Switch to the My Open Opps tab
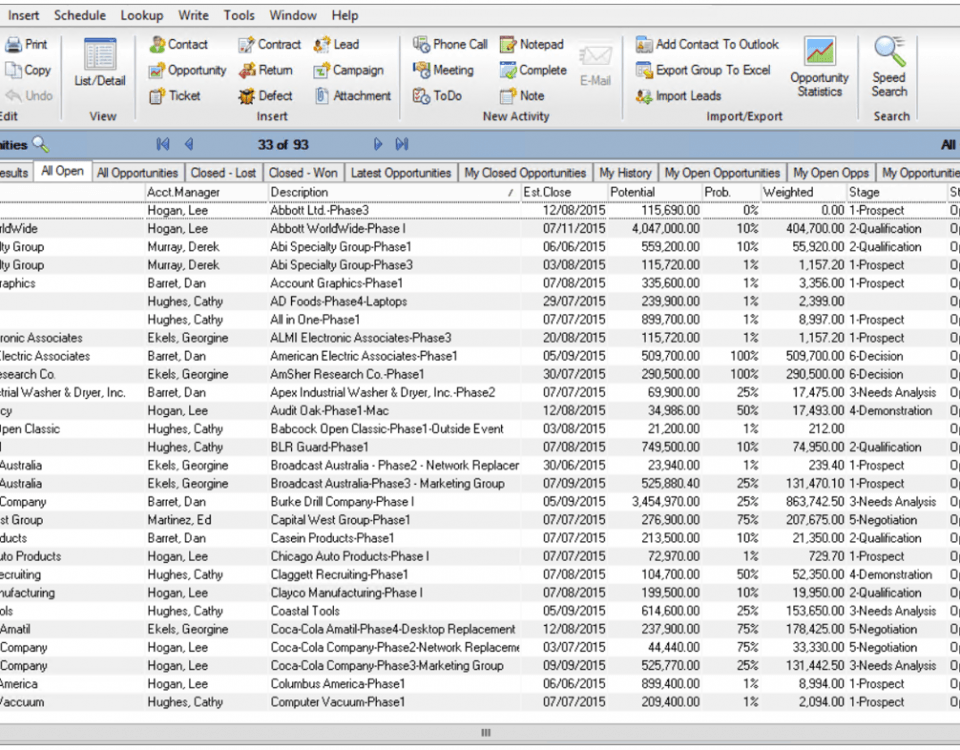The height and width of the screenshot is (750, 960). [831, 173]
